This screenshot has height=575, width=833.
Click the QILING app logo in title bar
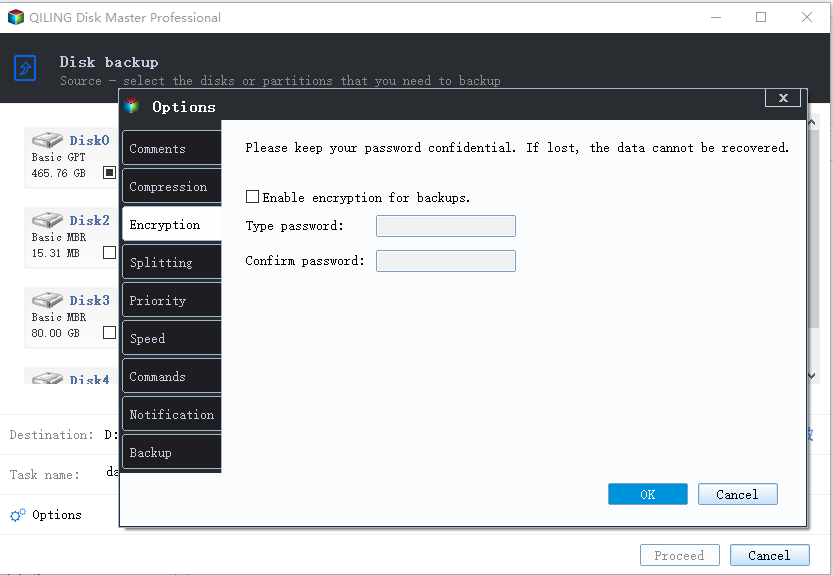tap(16, 17)
